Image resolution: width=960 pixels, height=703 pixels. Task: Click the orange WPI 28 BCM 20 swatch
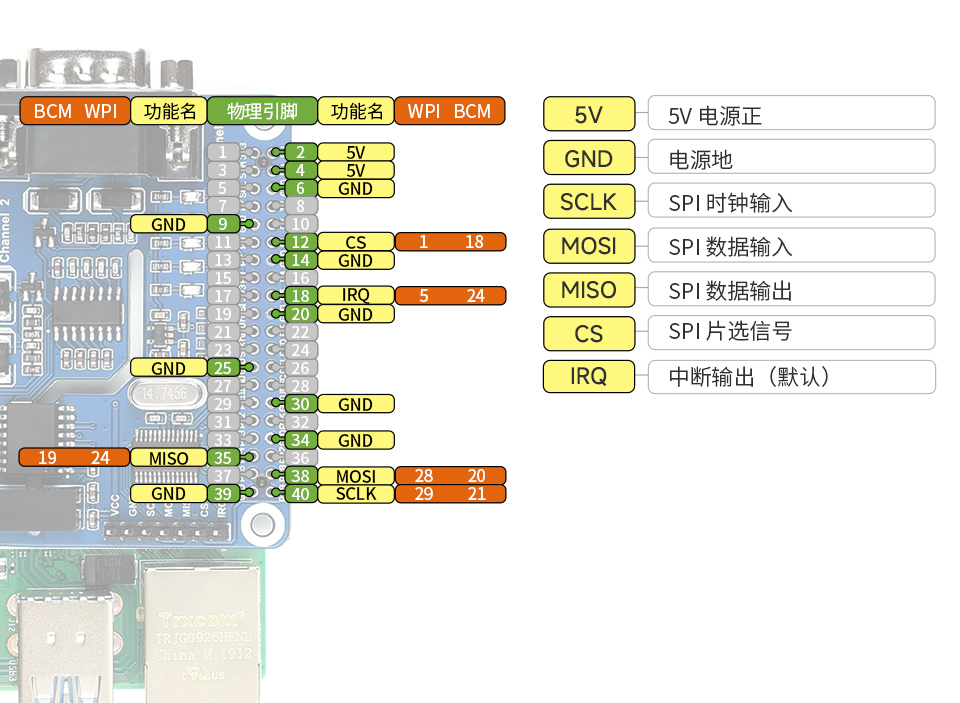click(450, 477)
